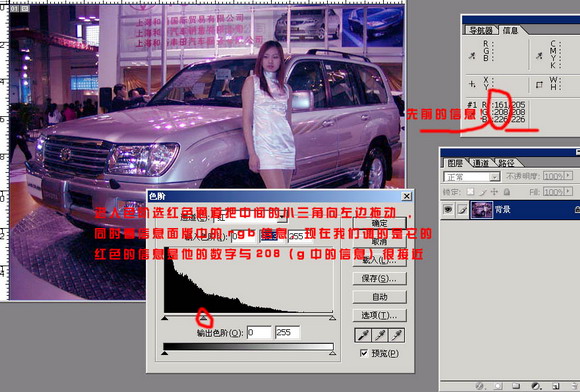
Task: Click the new layer set folder icon
Action: point(516,386)
